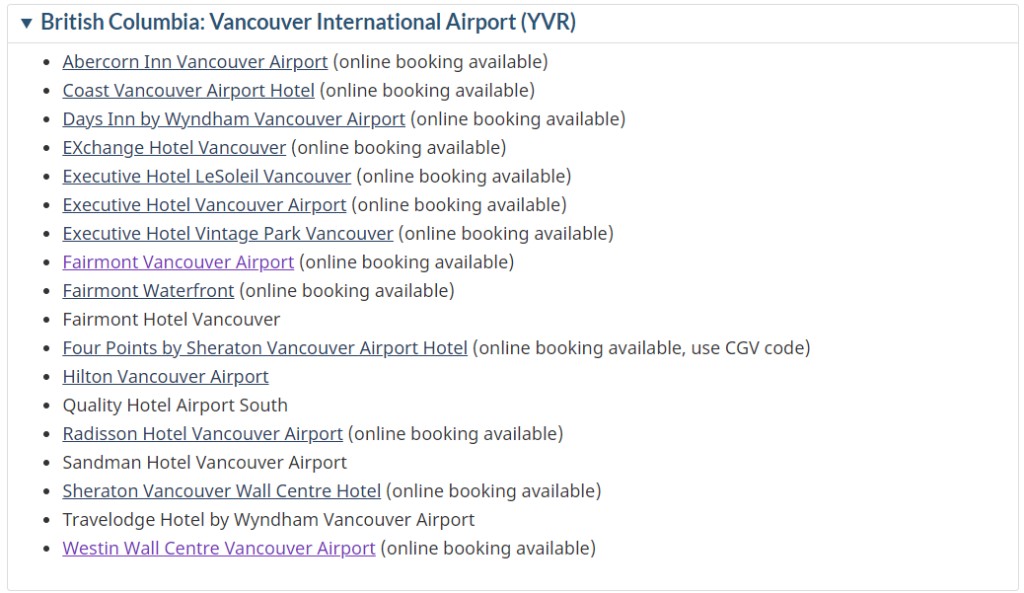Click the Fairmont Vancouver Airport link
Screen dimensions: 1024x593
pyautogui.click(x=178, y=262)
